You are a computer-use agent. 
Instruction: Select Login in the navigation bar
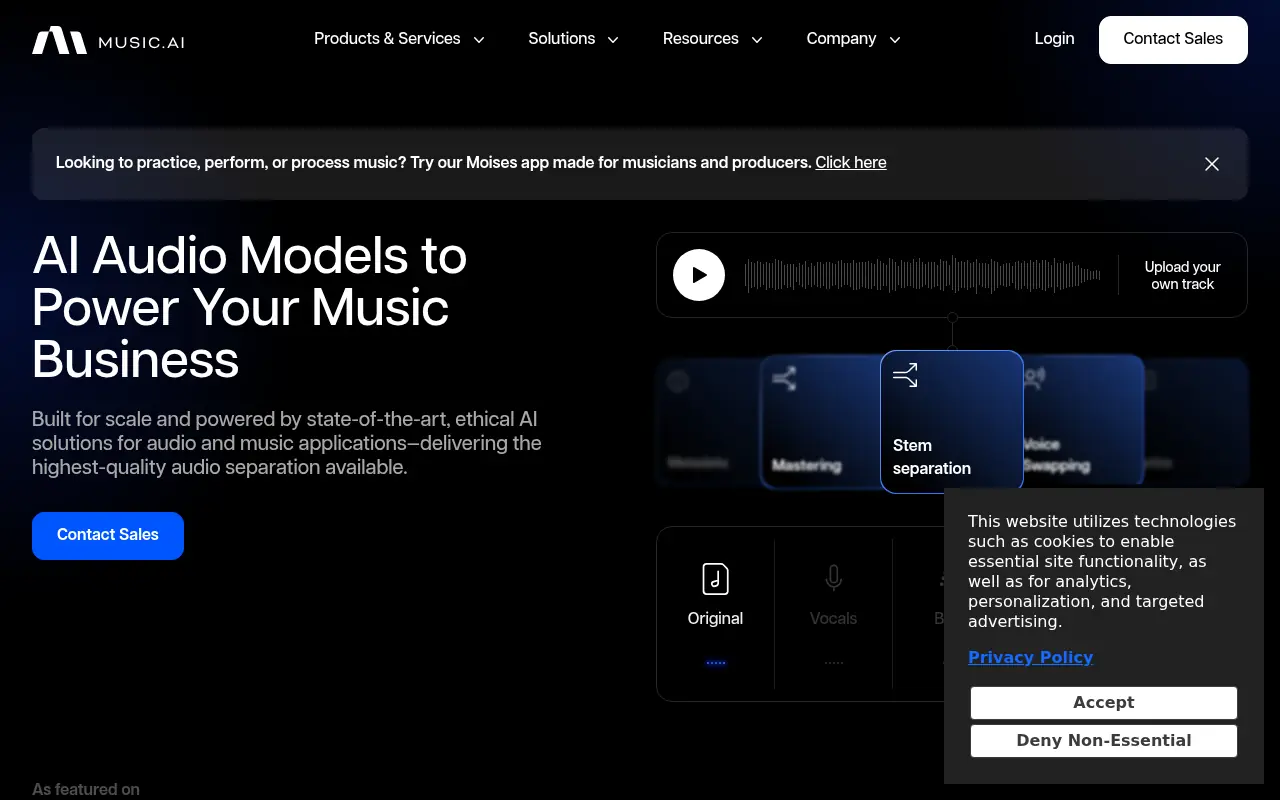[x=1054, y=39]
